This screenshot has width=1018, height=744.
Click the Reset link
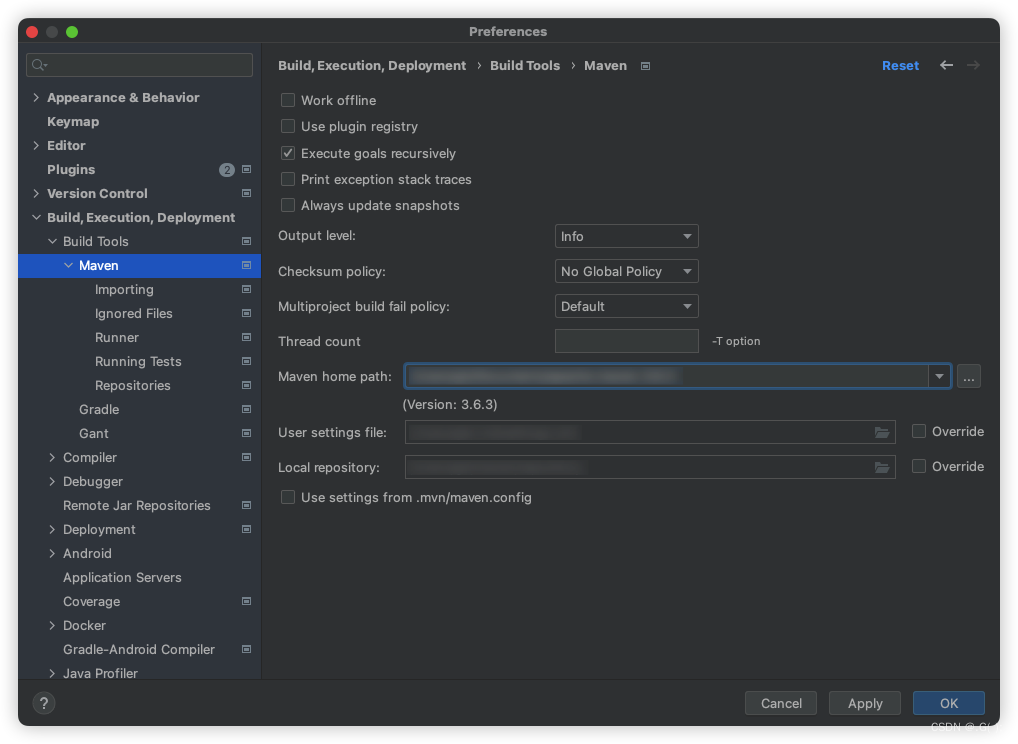pos(900,66)
